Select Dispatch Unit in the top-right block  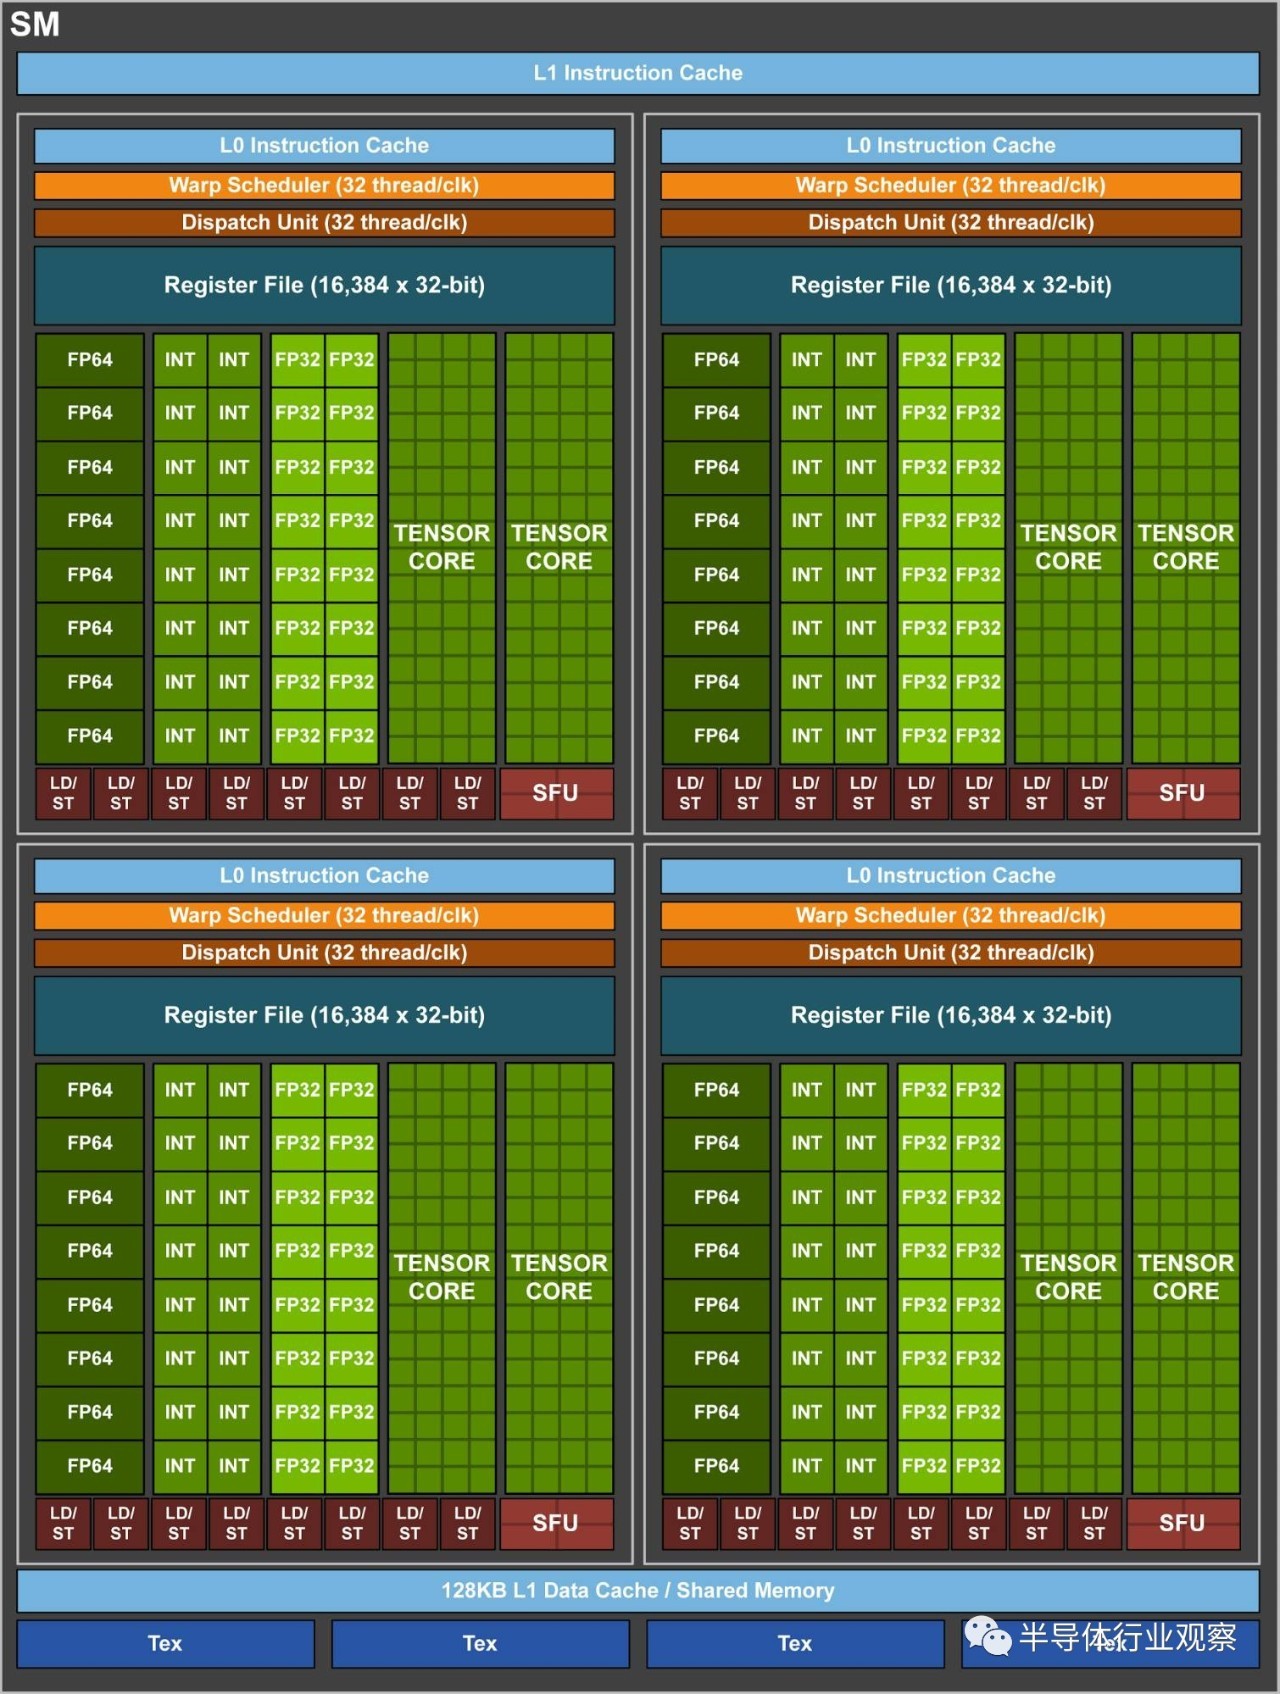[951, 223]
